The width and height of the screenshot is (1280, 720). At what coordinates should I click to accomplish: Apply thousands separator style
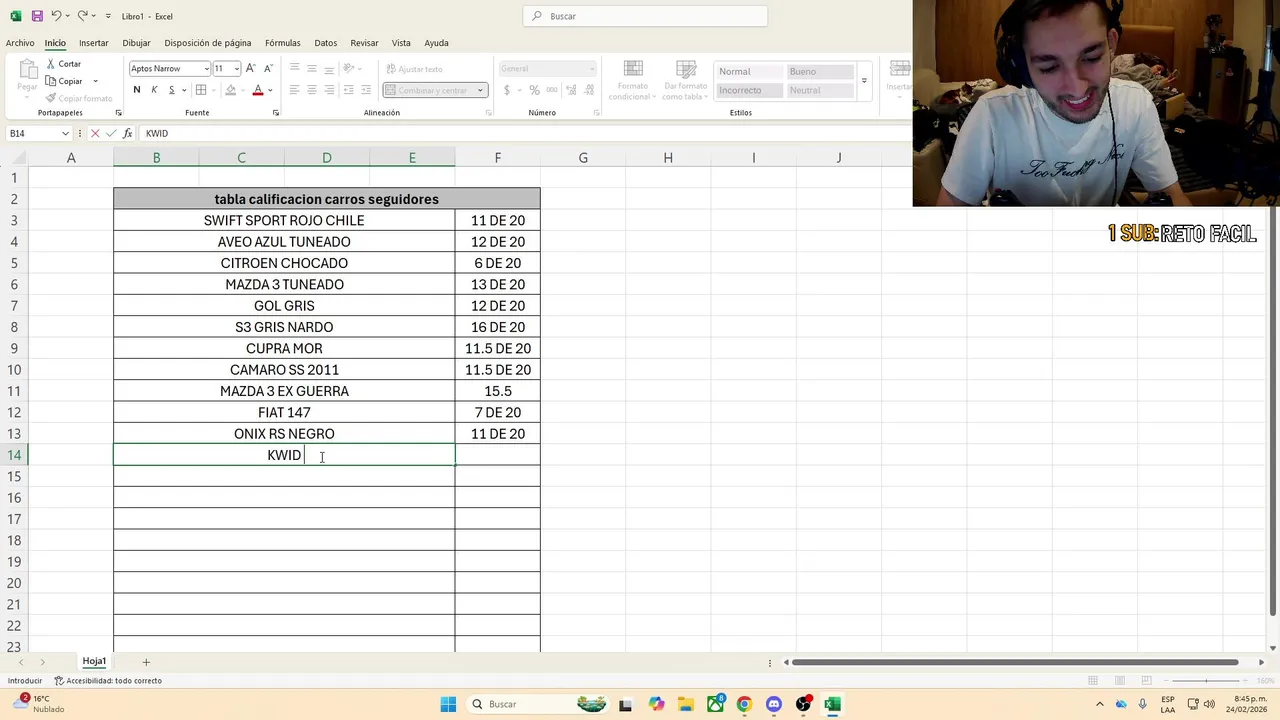552,90
